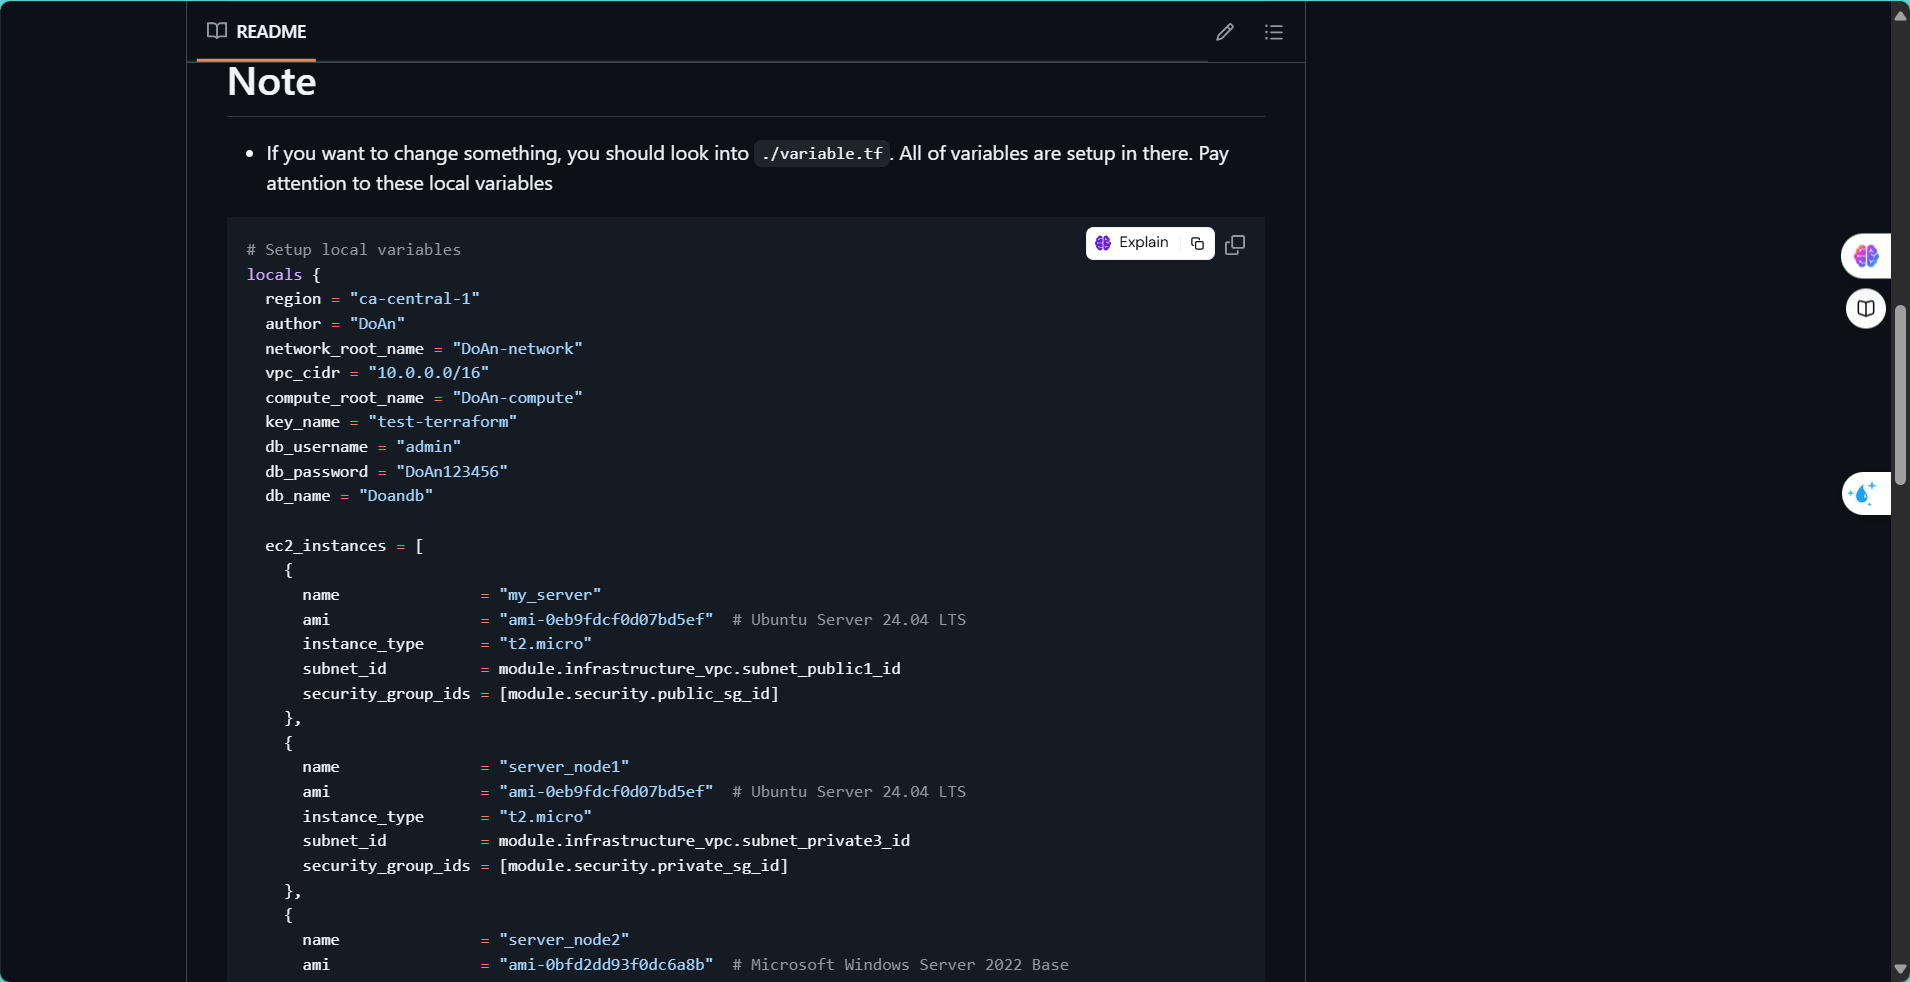Click the blue droplet sparkle floating icon
Image resolution: width=1910 pixels, height=982 pixels.
click(1866, 493)
